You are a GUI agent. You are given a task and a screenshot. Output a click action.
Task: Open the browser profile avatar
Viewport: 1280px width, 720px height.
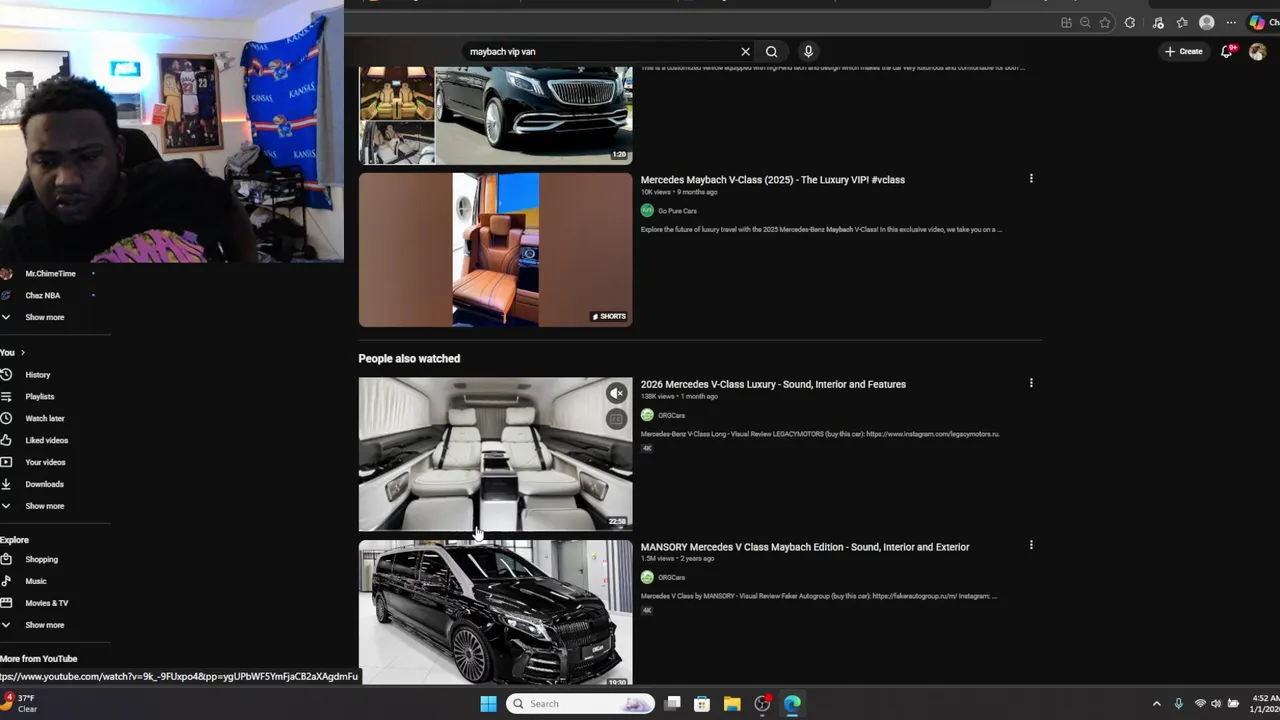click(x=1207, y=23)
